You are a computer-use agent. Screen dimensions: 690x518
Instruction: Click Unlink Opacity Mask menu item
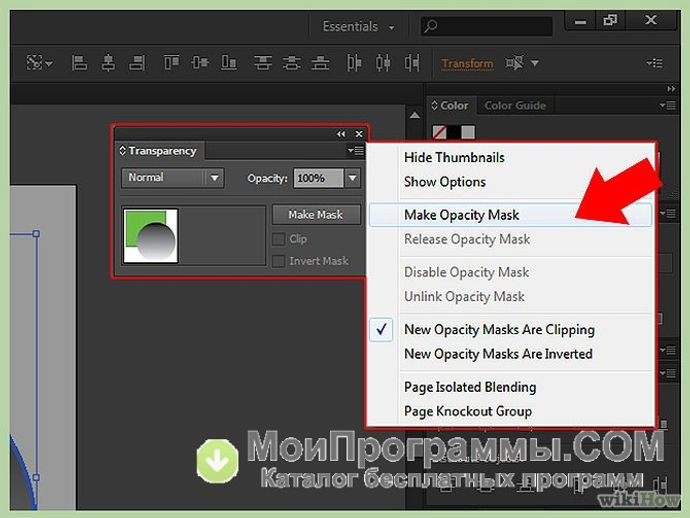click(x=464, y=296)
